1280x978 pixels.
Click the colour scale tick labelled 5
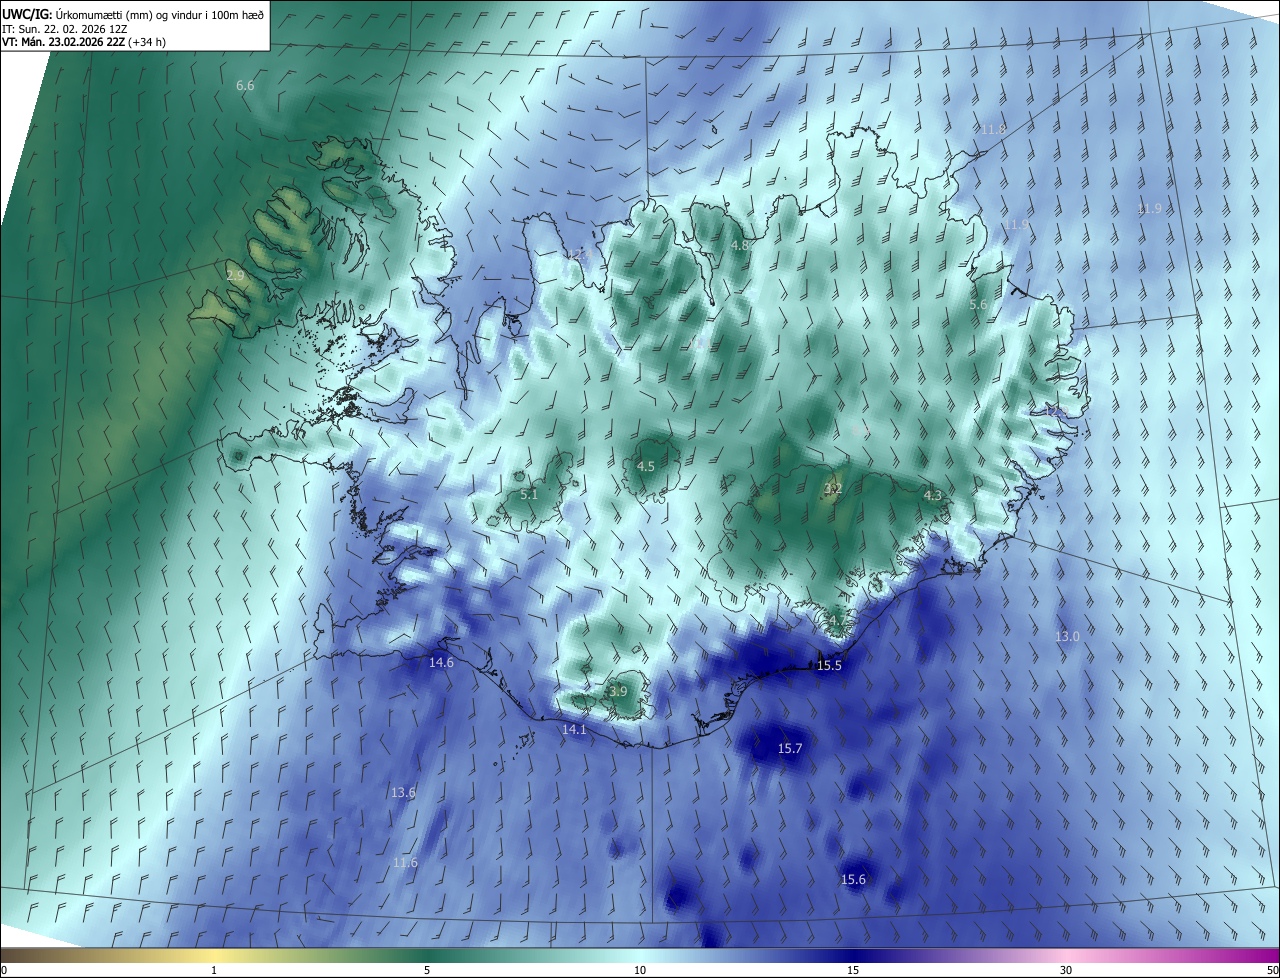[427, 971]
